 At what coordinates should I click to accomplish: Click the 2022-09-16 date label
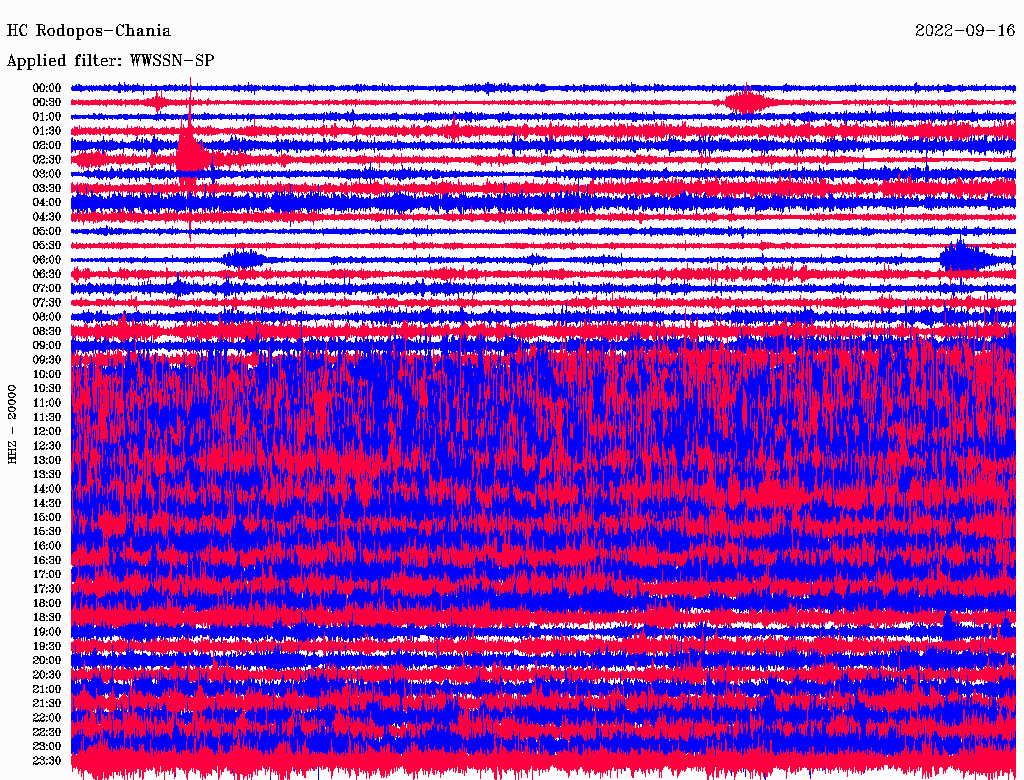(x=965, y=31)
